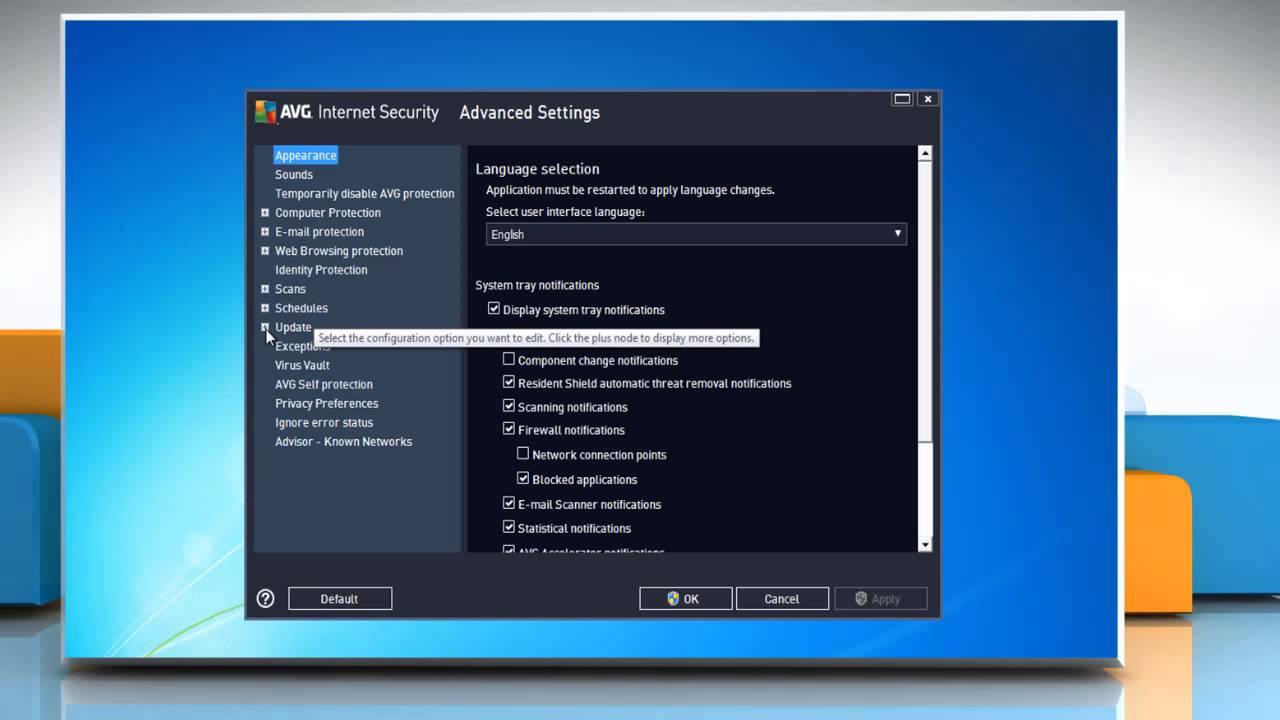This screenshot has height=720, width=1280.
Task: Select Identity Protection in tree
Action: coord(321,270)
